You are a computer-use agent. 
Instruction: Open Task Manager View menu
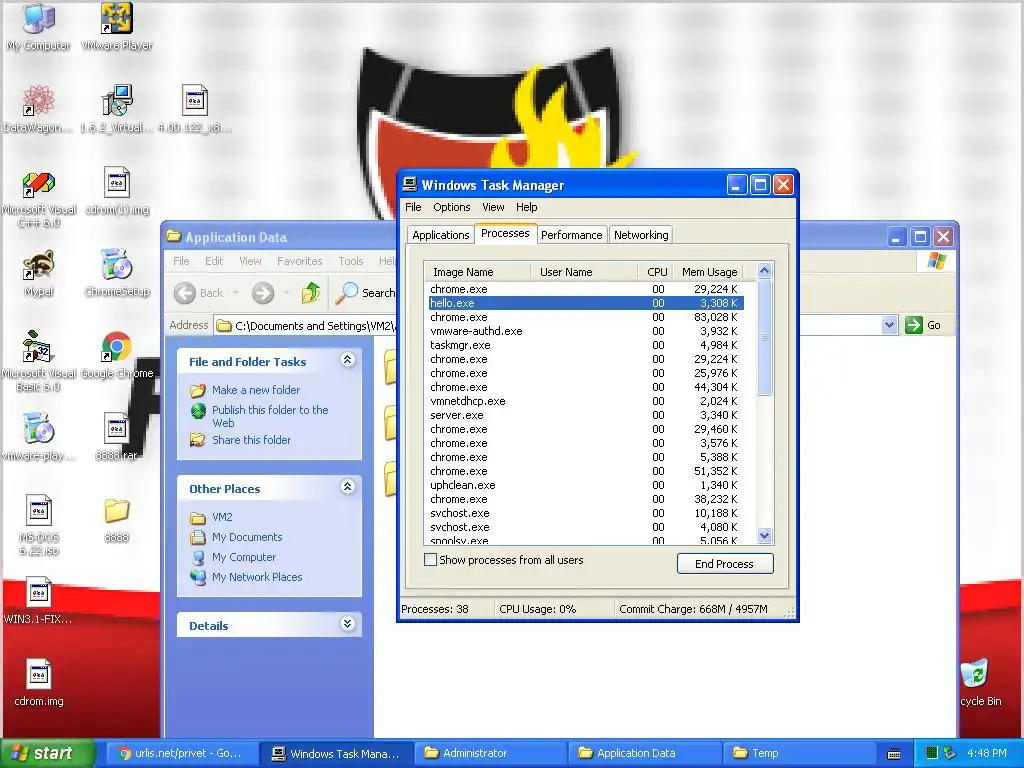[x=493, y=207]
